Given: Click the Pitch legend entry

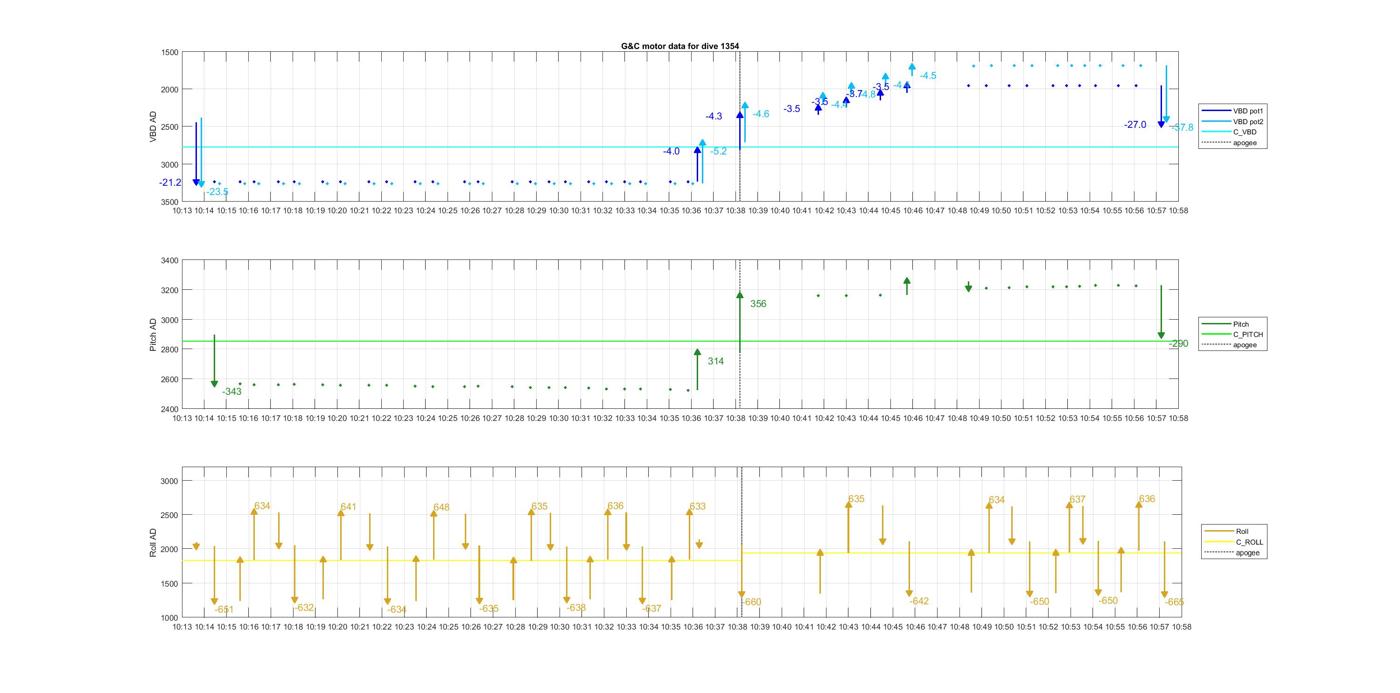Looking at the screenshot, I should (1241, 324).
